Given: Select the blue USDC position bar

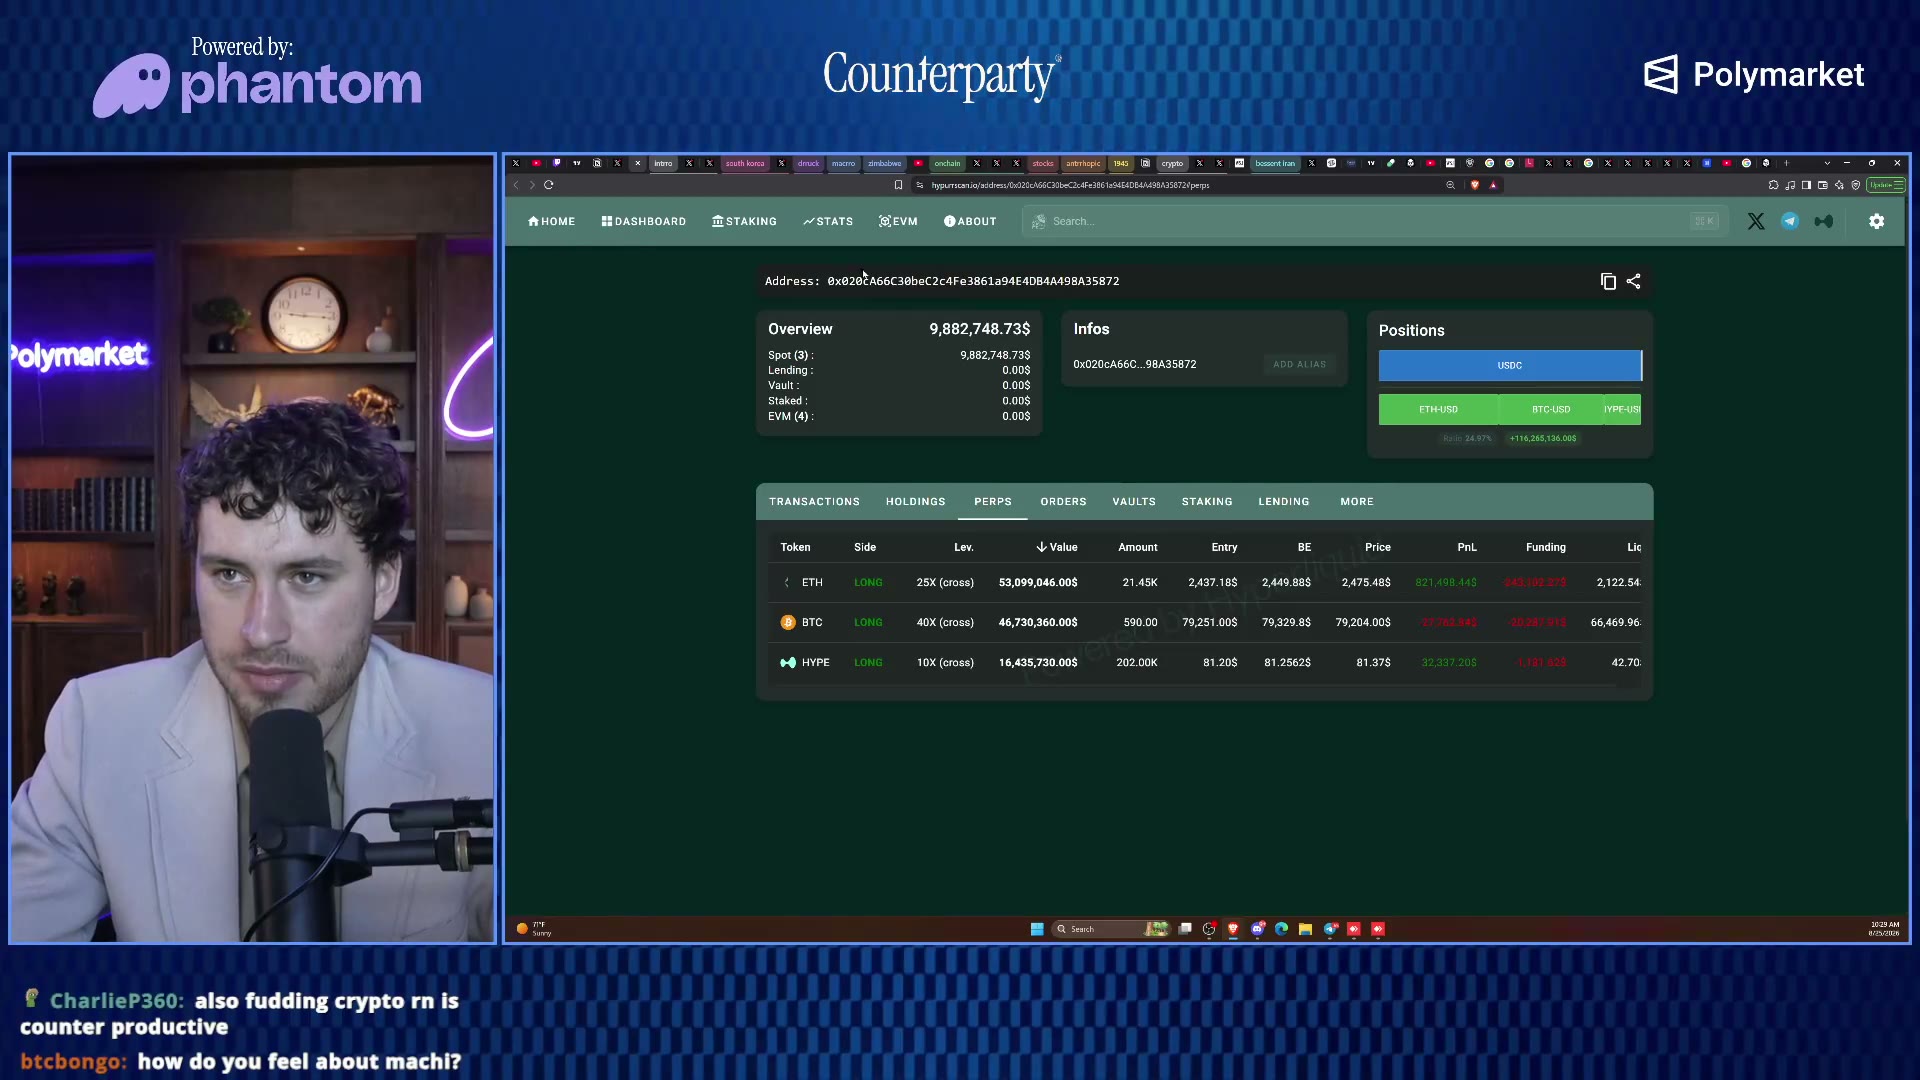Looking at the screenshot, I should point(1510,366).
